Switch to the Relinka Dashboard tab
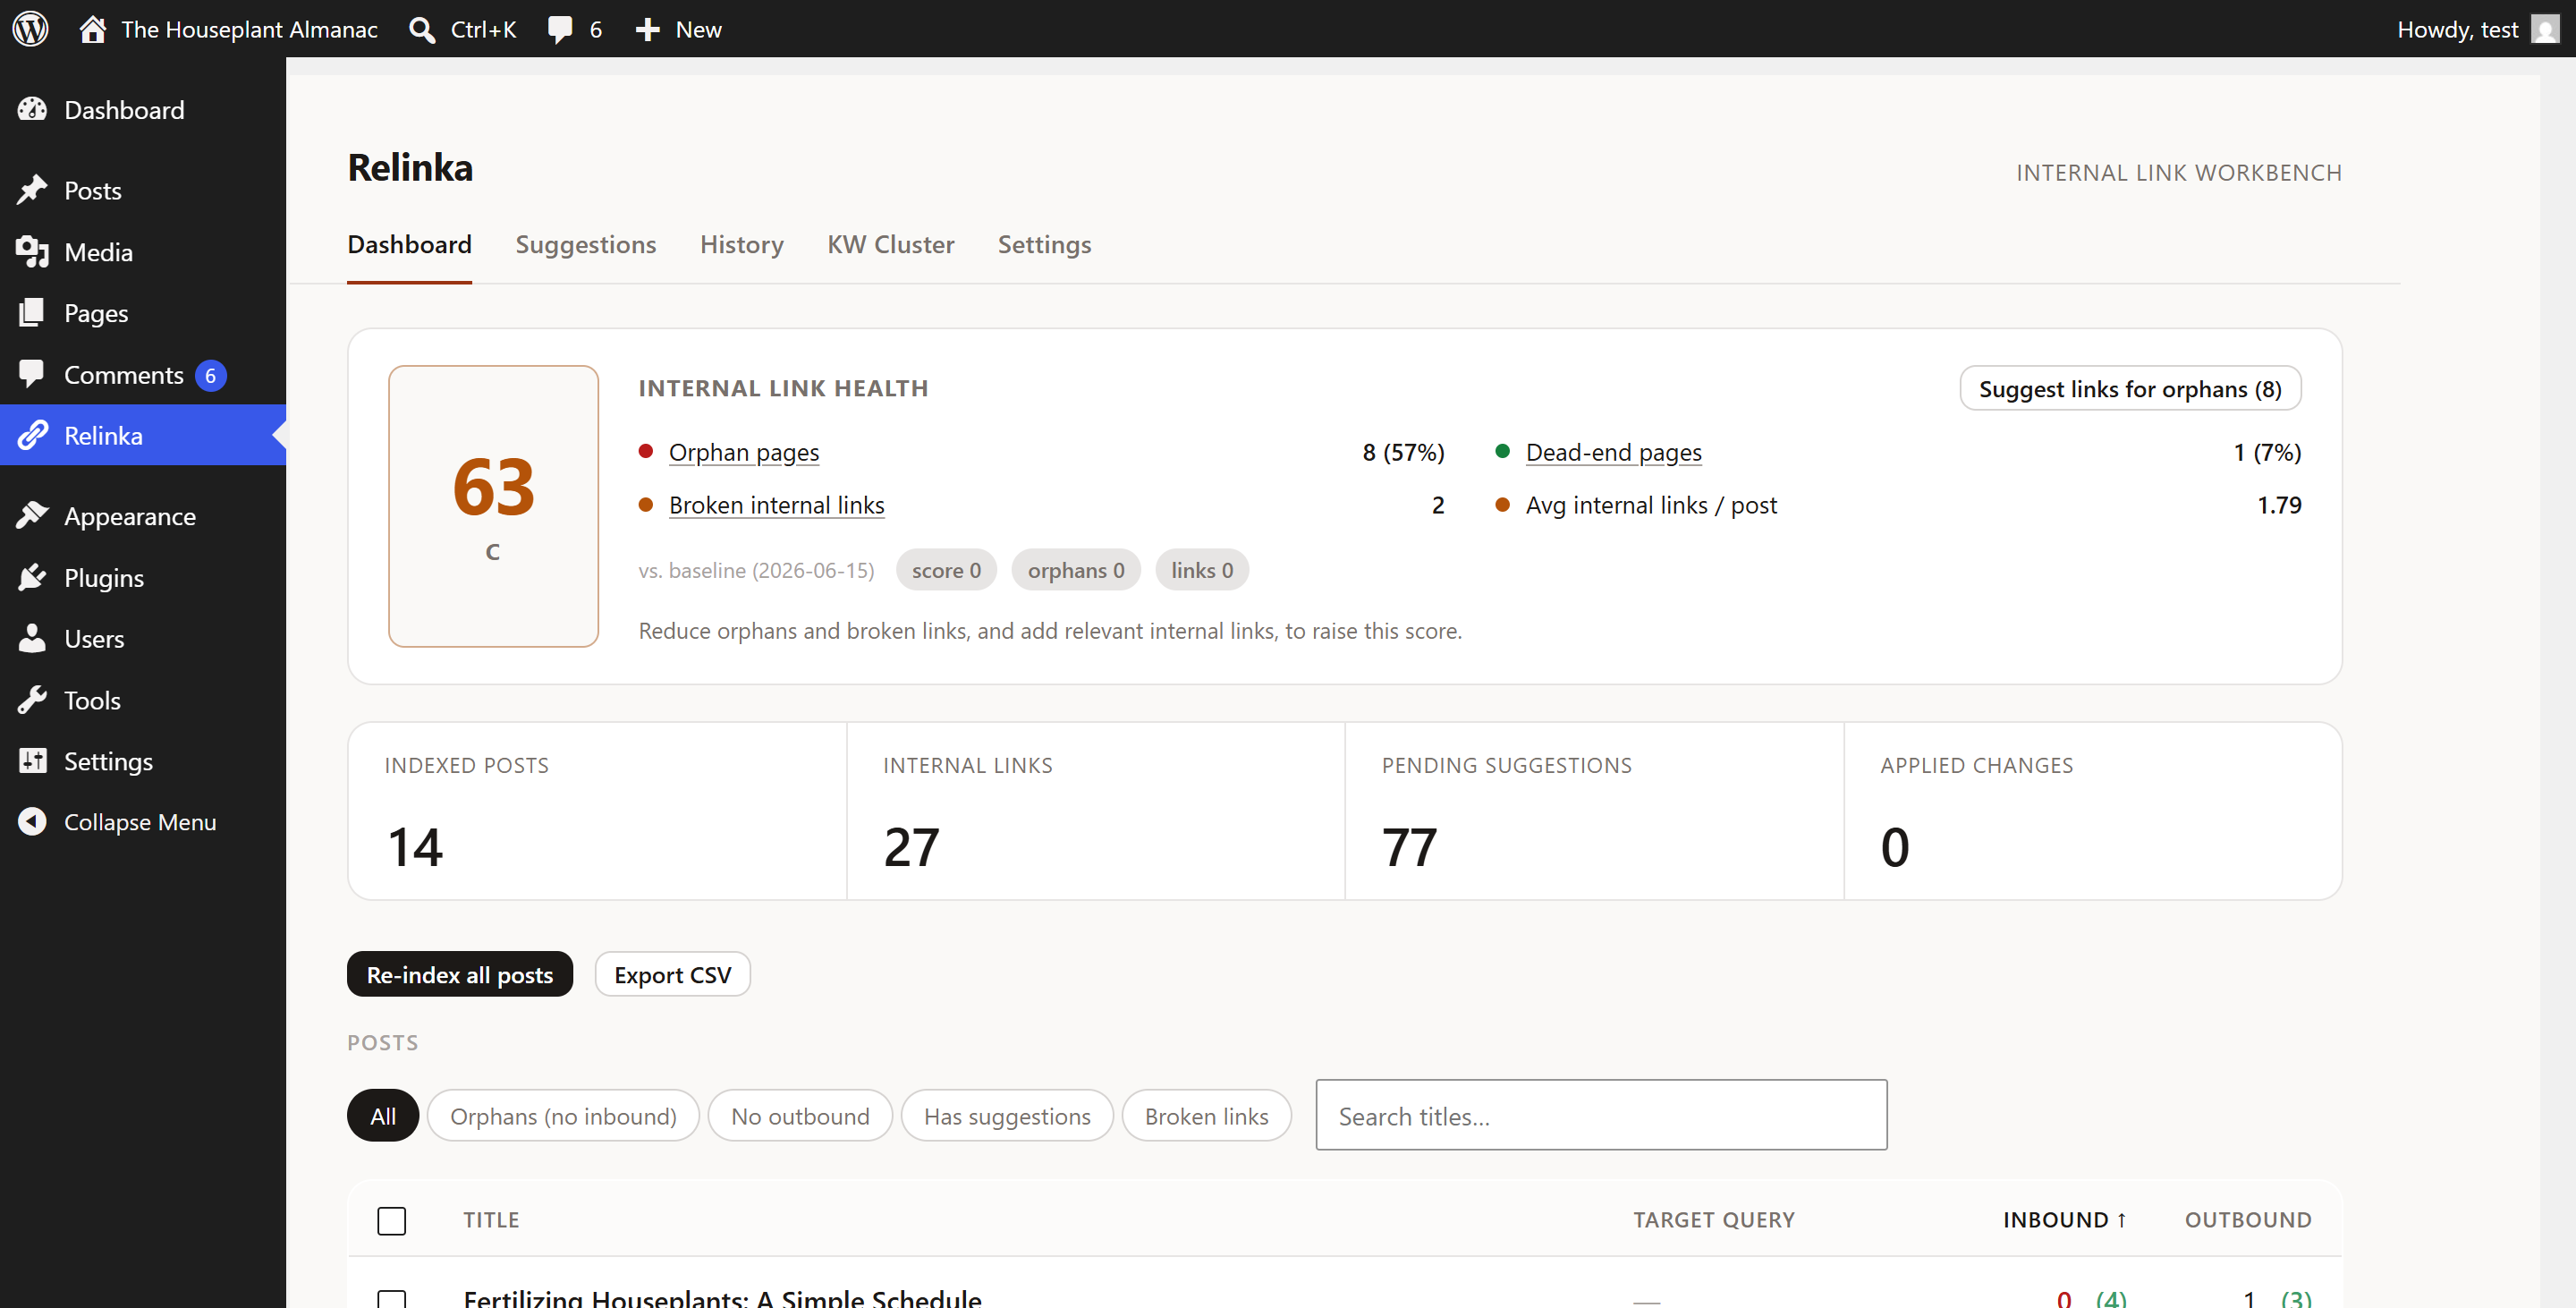 (409, 245)
